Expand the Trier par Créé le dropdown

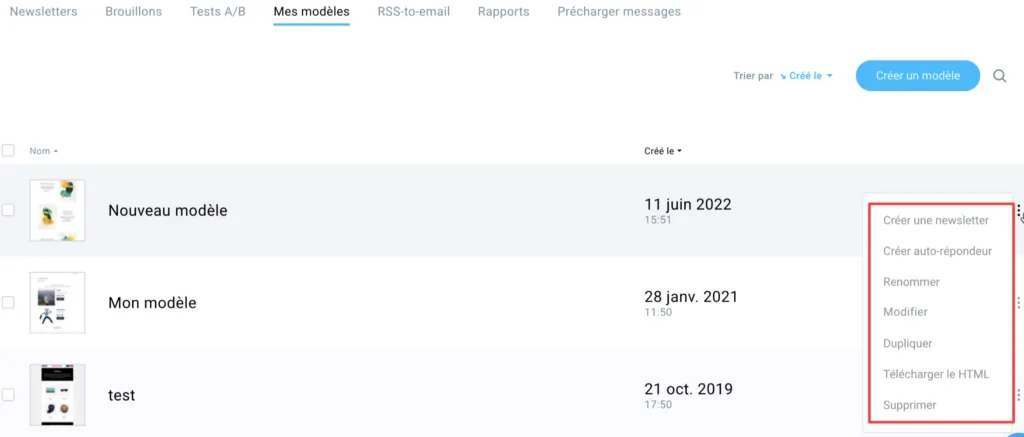coord(807,76)
